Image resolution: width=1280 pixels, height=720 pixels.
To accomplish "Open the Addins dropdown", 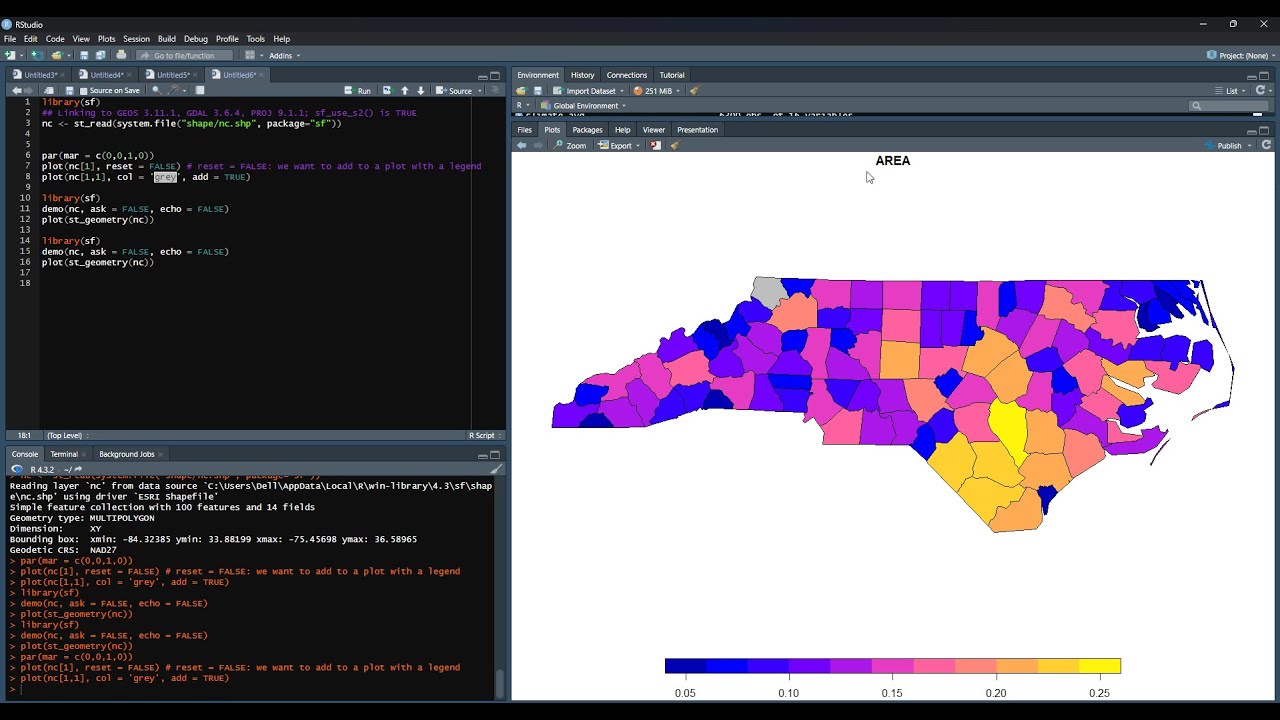I will [284, 55].
